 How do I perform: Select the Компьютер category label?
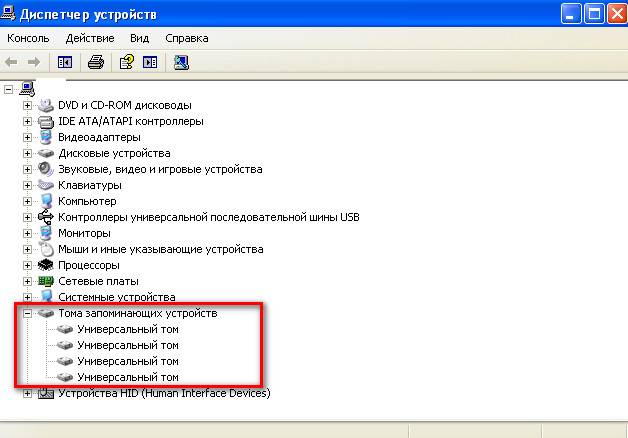[x=87, y=201]
